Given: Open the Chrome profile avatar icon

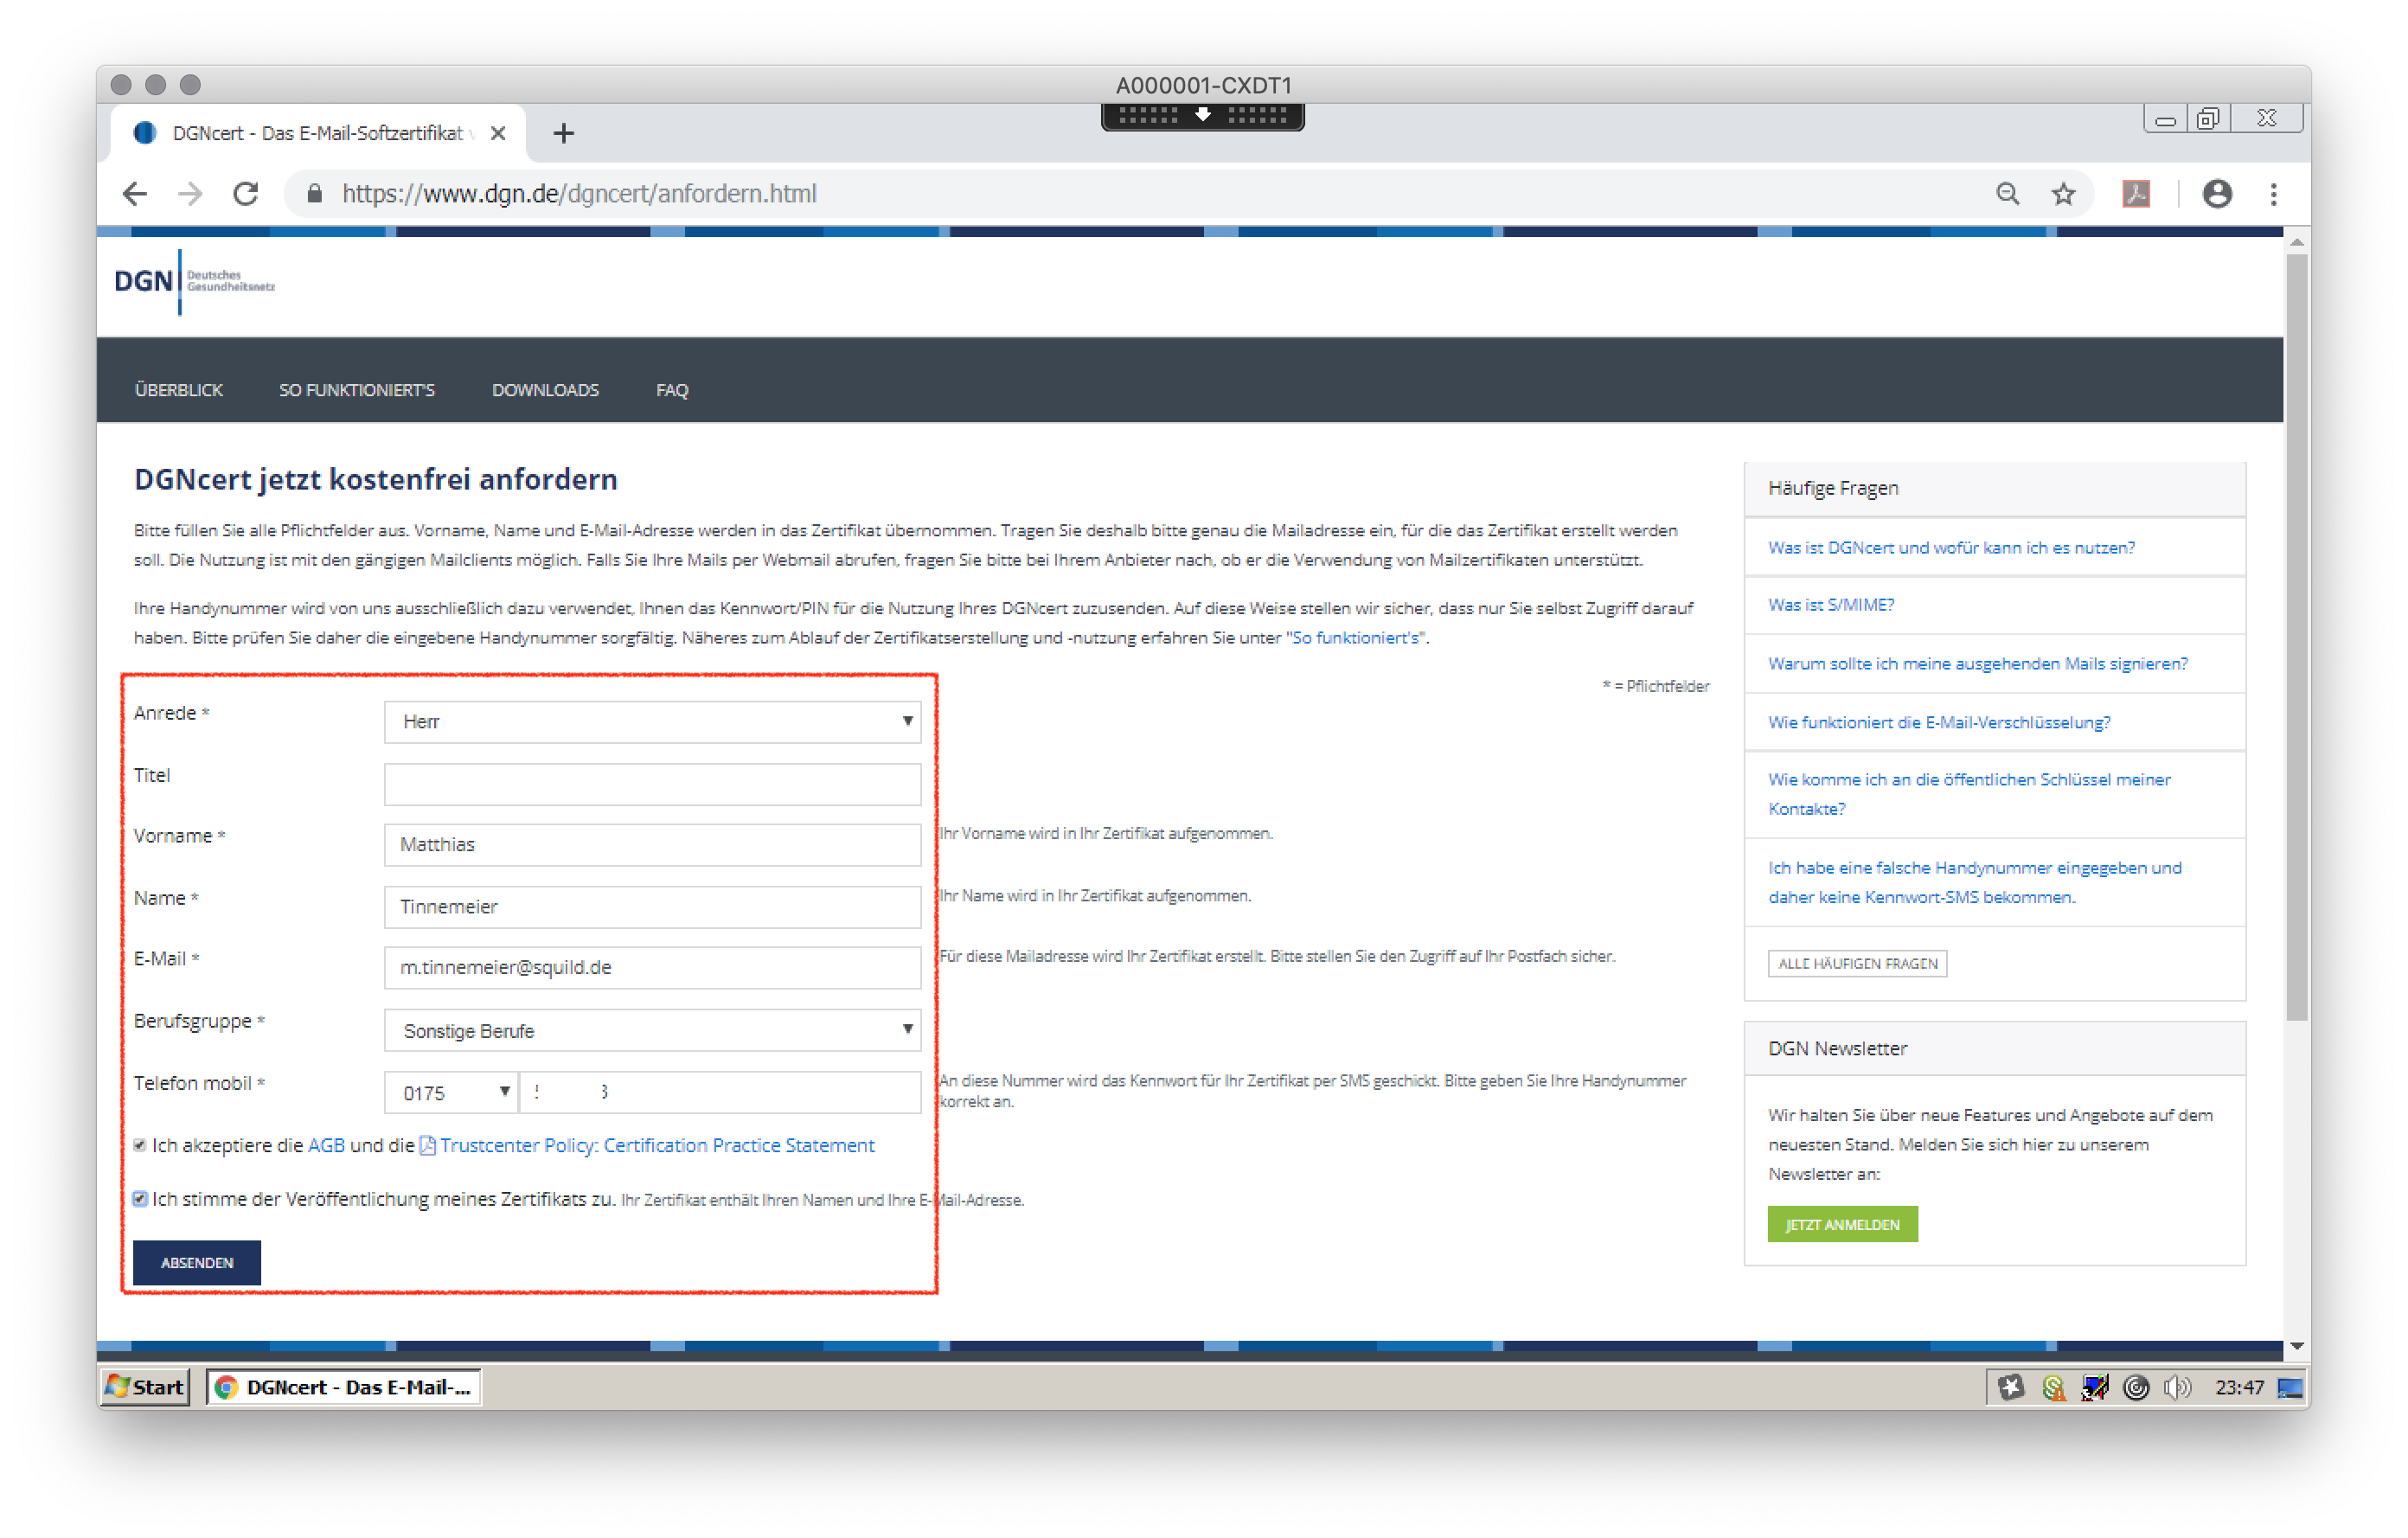Looking at the screenshot, I should [x=2216, y=194].
